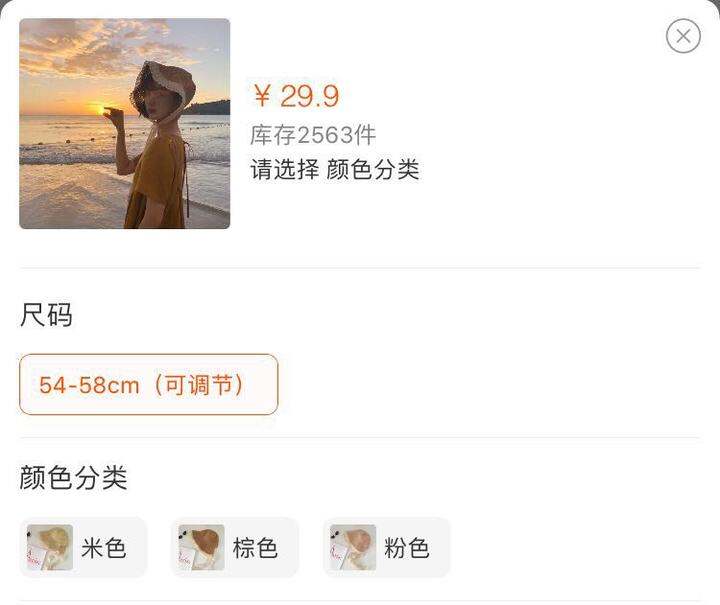Click the 请选择 prompt text
This screenshot has height=605, width=720.
(285, 169)
